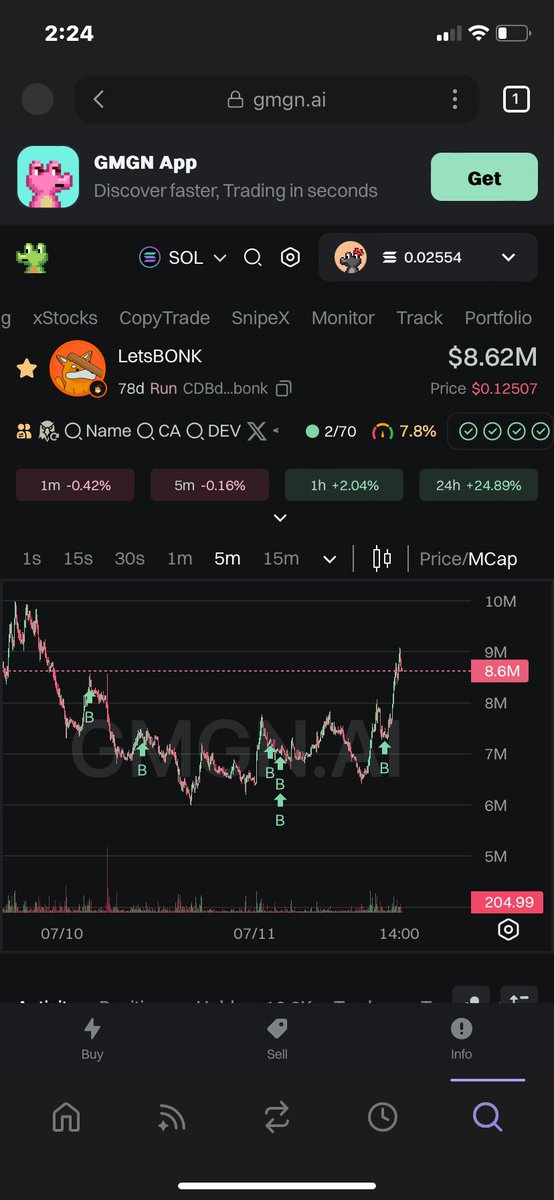This screenshot has width=554, height=1200.
Task: Open the Monitor tab
Action: point(343,318)
